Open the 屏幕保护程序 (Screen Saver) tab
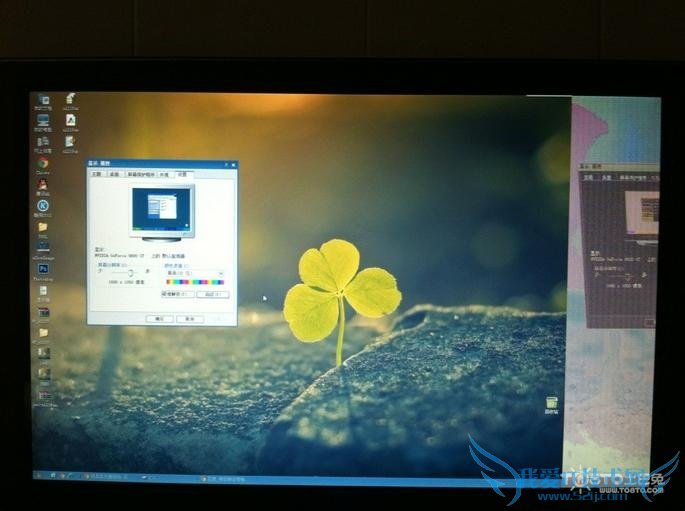685x511 pixels. pos(140,174)
